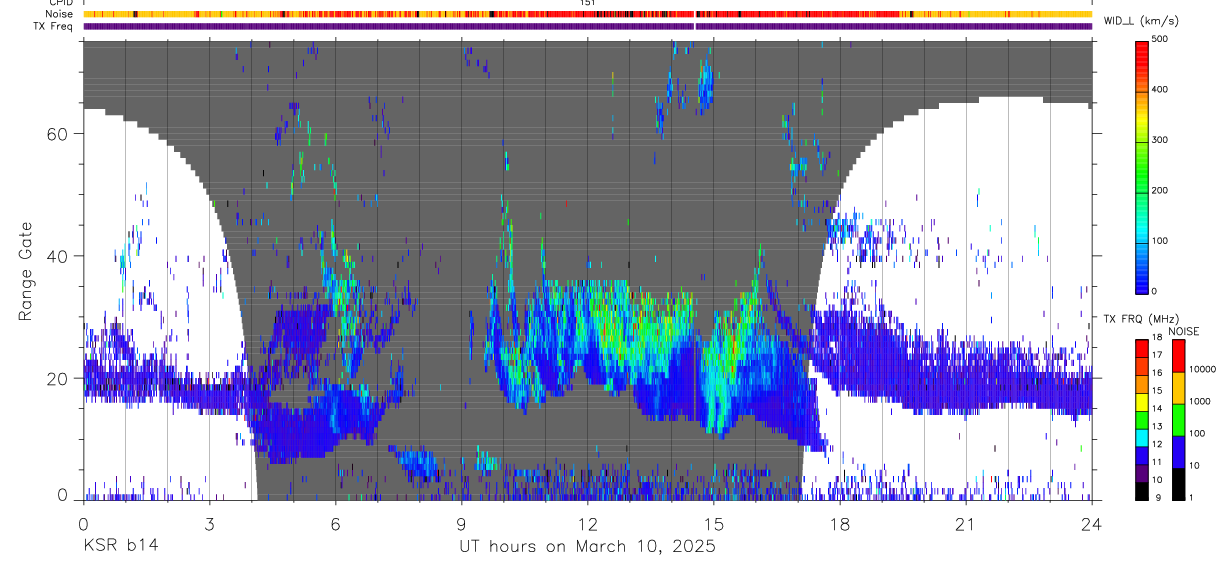The height and width of the screenshot is (567, 1228).
Task: Select the 12 tick on UT hours axis
Action: [x=587, y=523]
